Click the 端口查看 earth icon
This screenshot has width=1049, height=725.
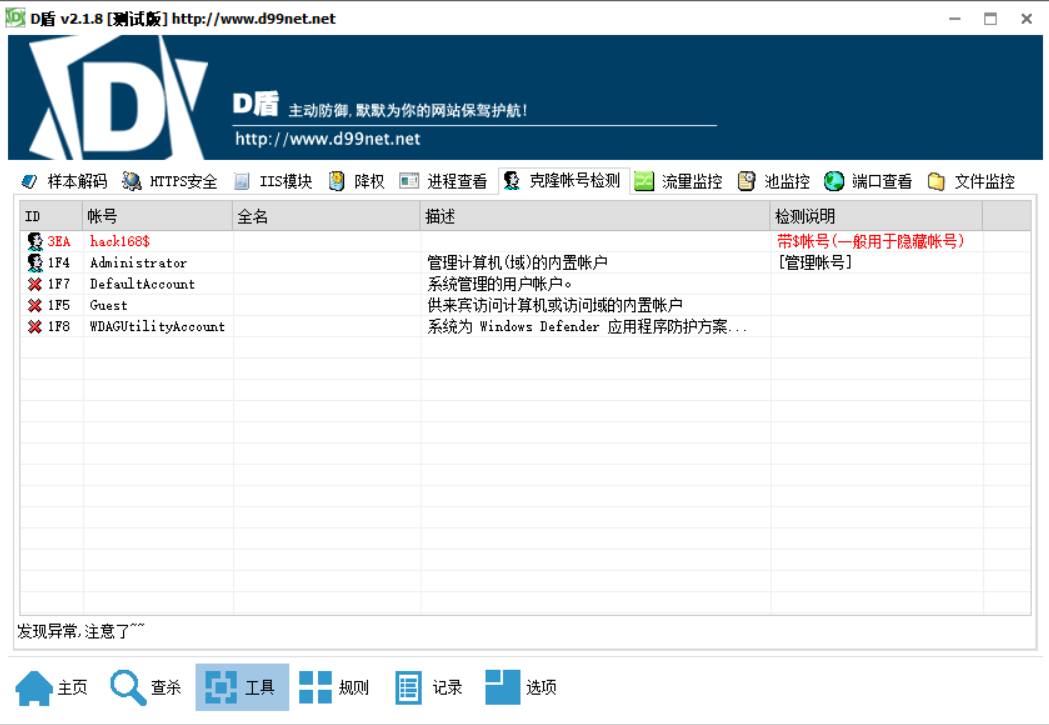point(834,181)
